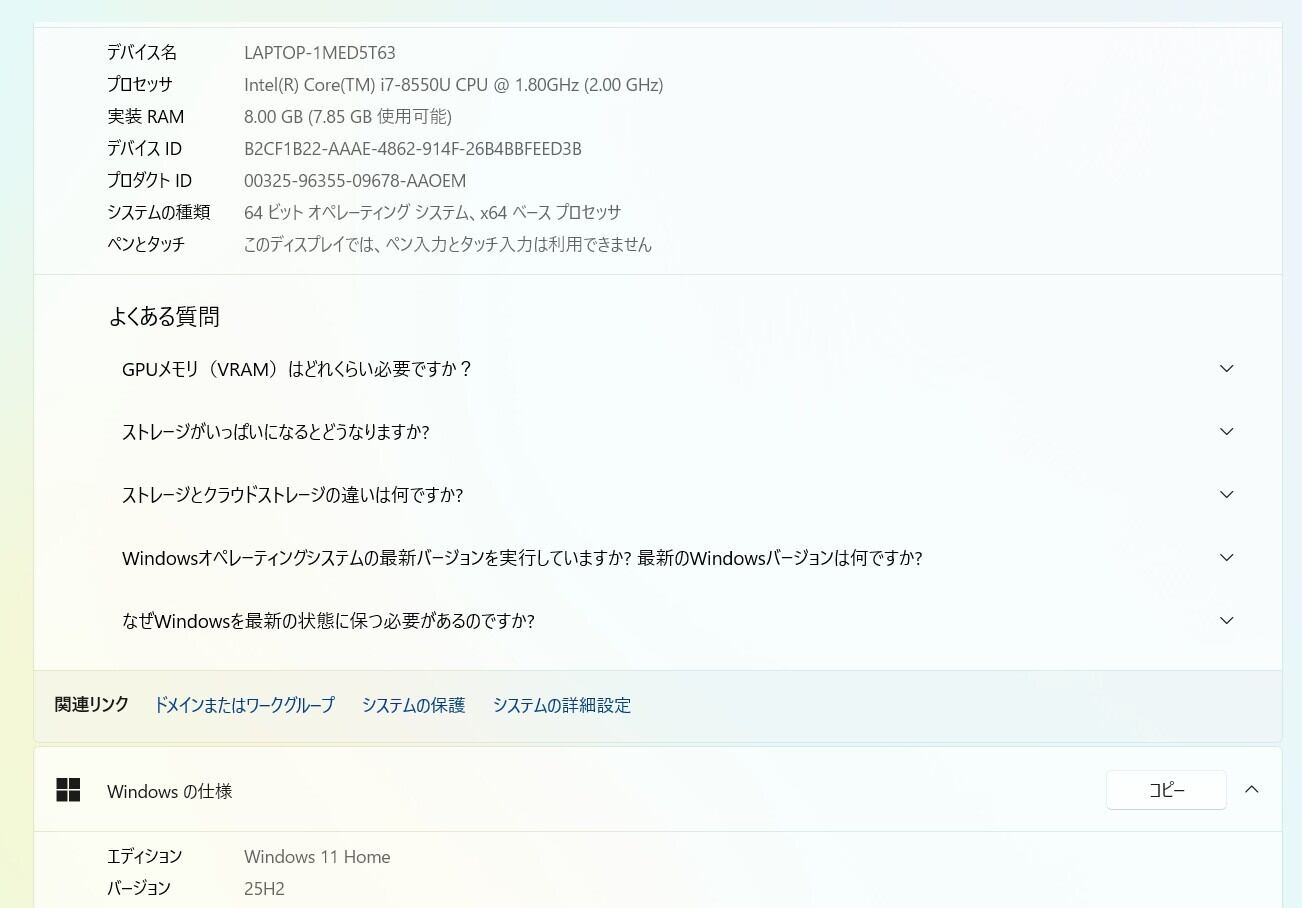Viewport: 1302px width, 908px height.
Task: Collapse the Windows の仕様 section chevron
Action: pyautogui.click(x=1251, y=790)
